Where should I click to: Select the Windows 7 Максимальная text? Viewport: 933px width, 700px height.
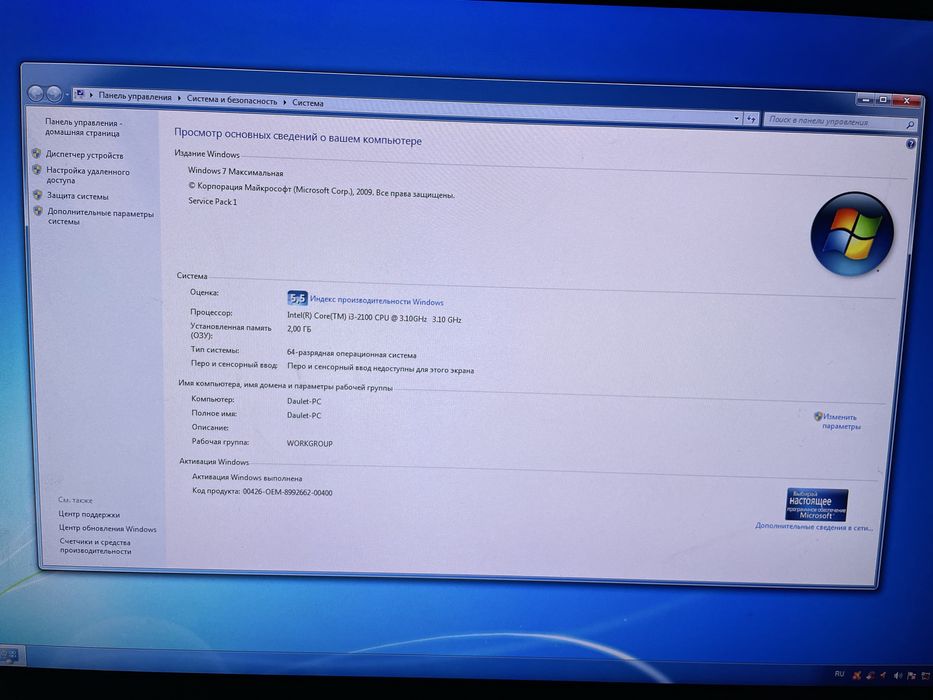click(x=236, y=171)
